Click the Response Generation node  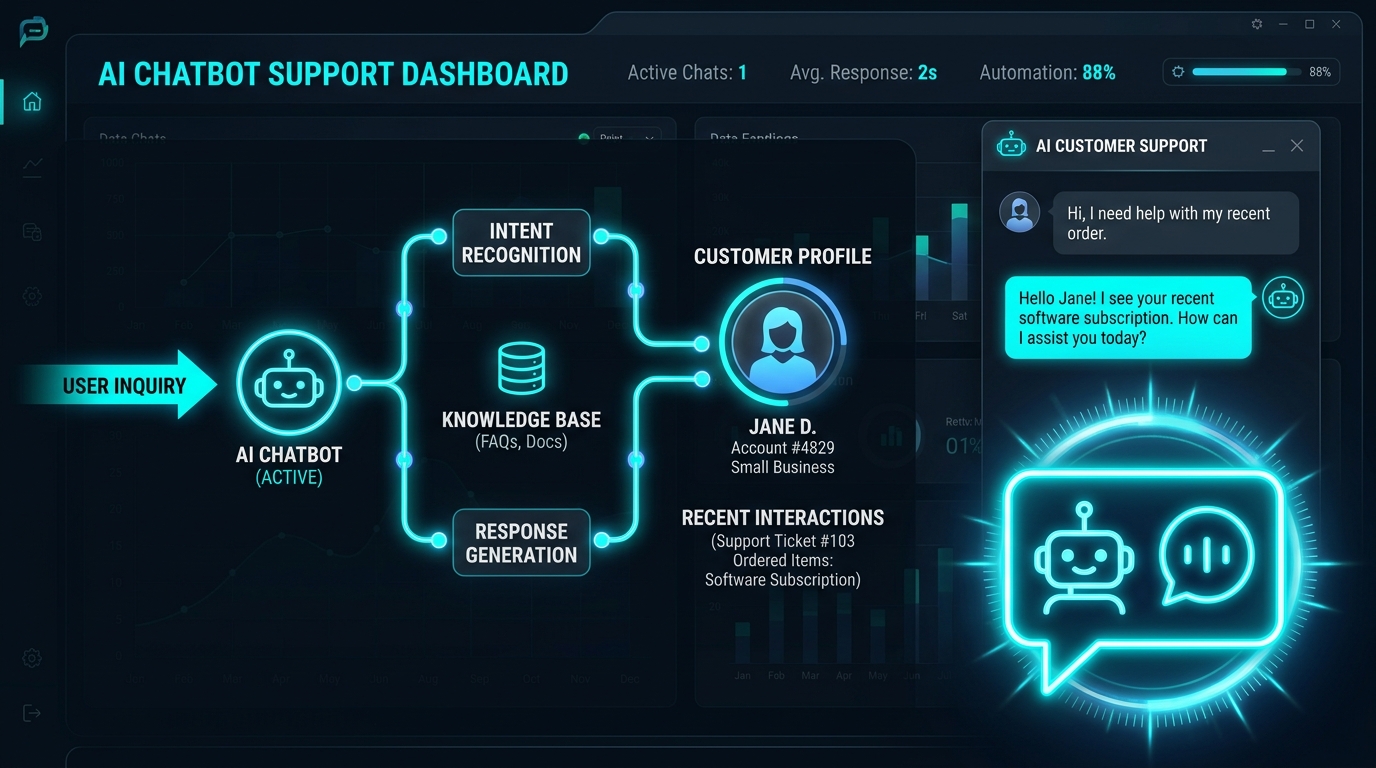coord(521,543)
